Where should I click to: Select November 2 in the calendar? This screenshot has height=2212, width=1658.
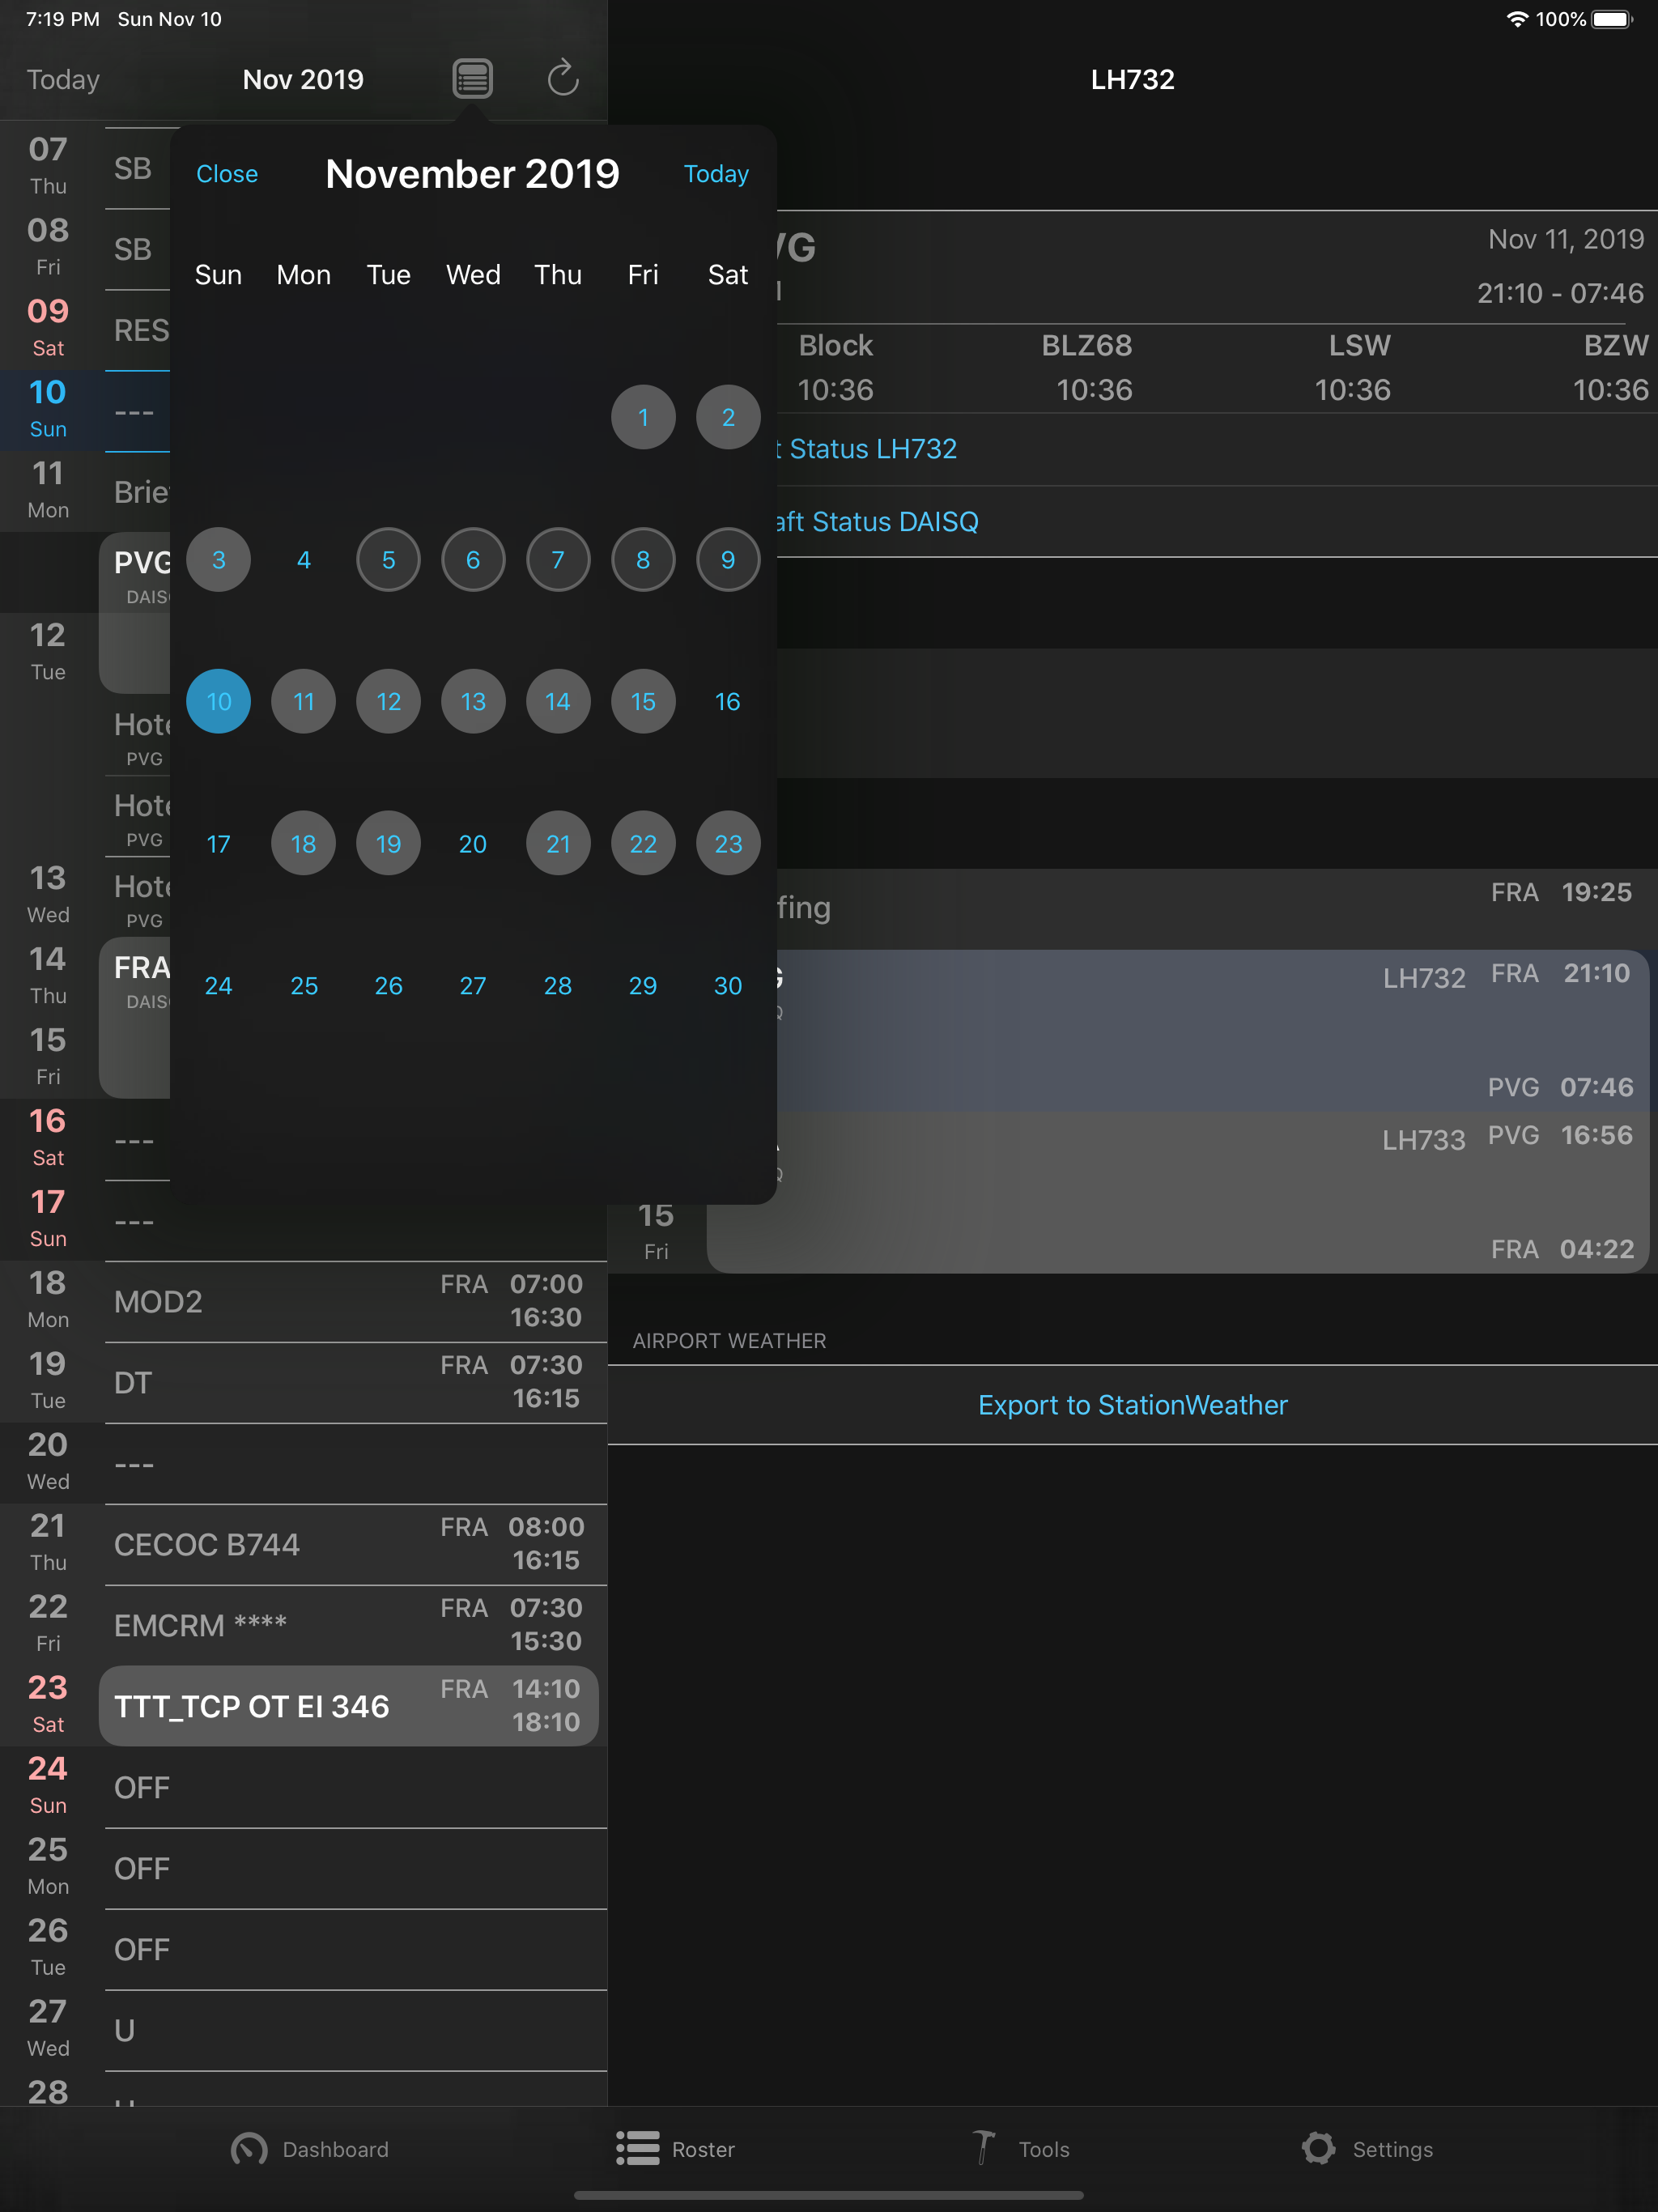click(728, 417)
